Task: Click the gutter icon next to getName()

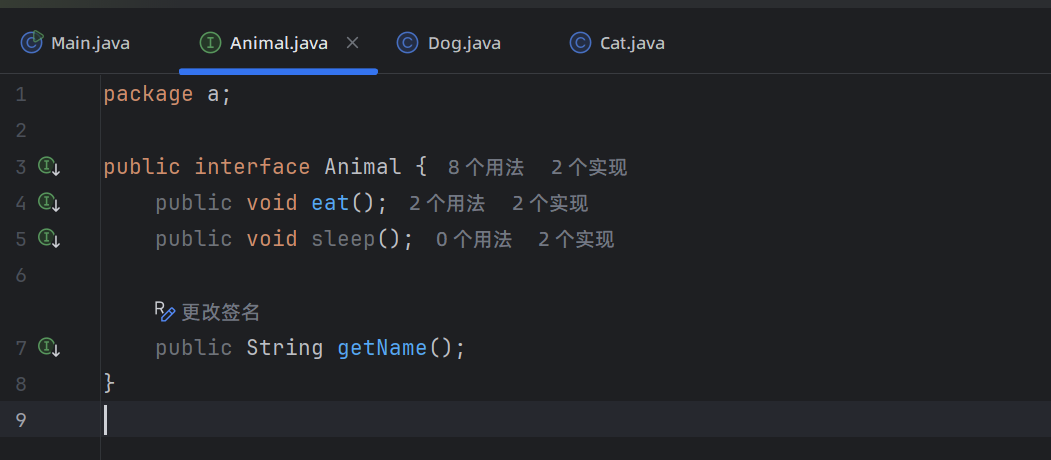Action: [48, 348]
